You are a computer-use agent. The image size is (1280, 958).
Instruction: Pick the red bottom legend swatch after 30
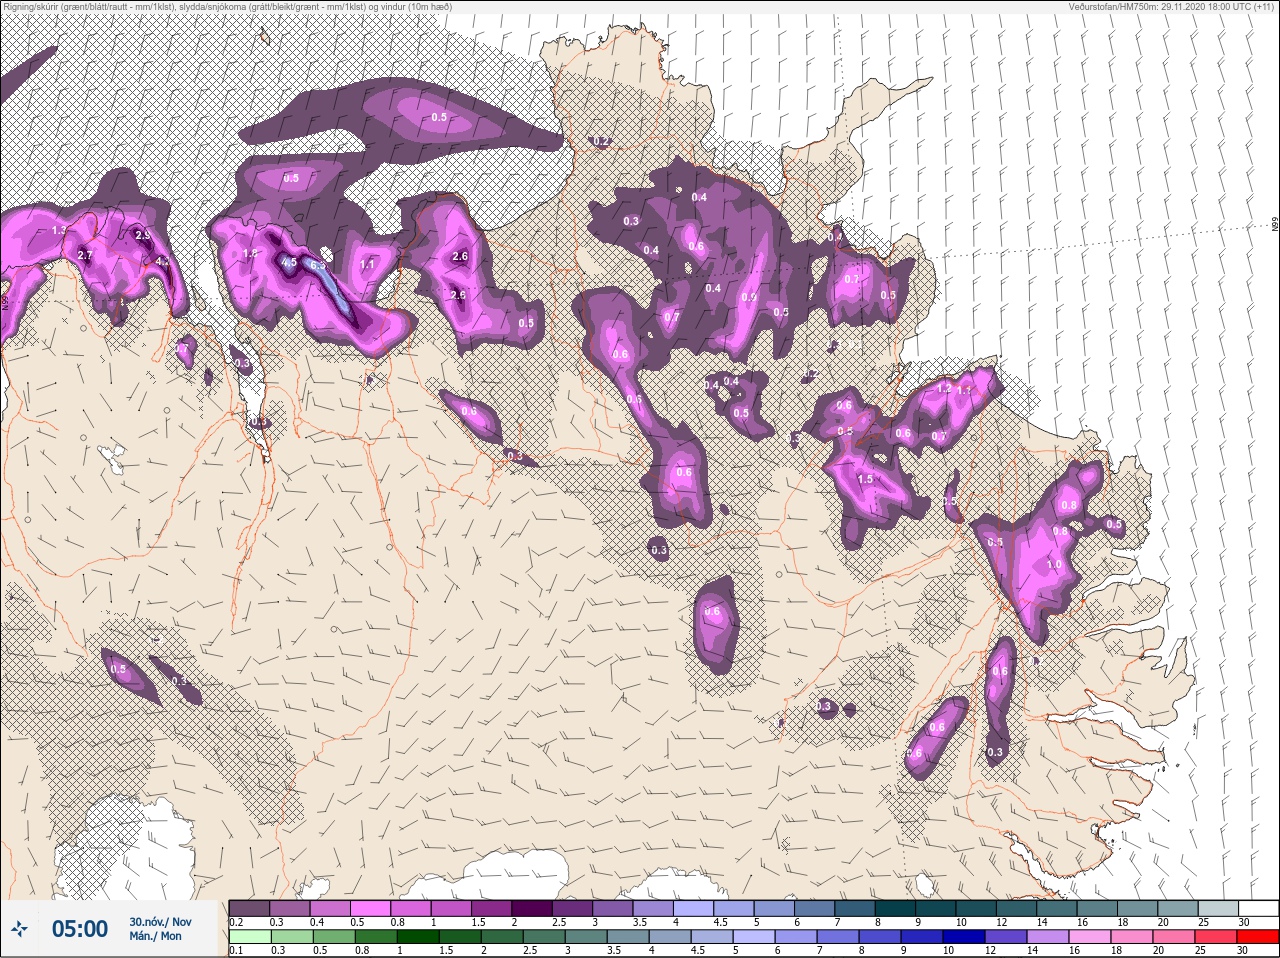1258,937
